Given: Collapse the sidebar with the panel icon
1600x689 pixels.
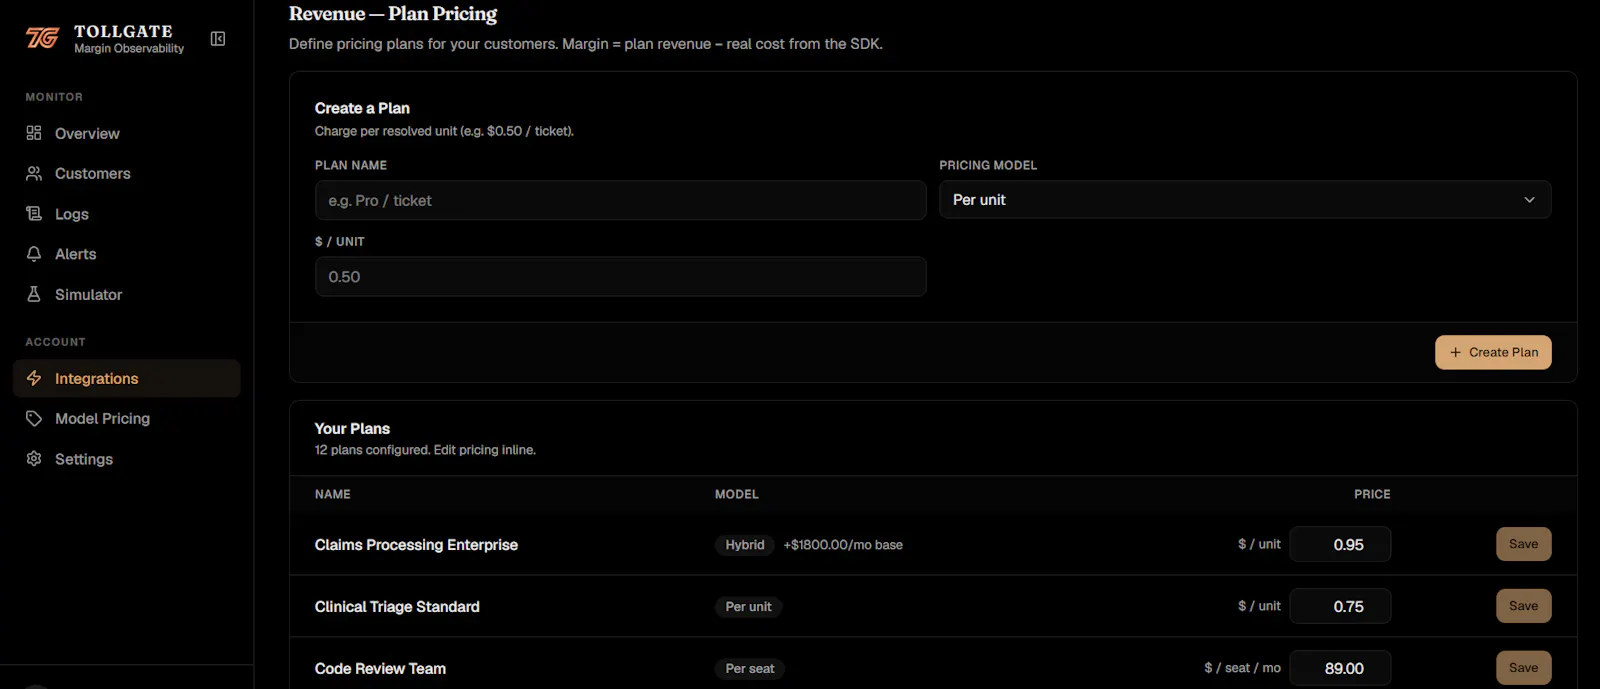Looking at the screenshot, I should (218, 39).
